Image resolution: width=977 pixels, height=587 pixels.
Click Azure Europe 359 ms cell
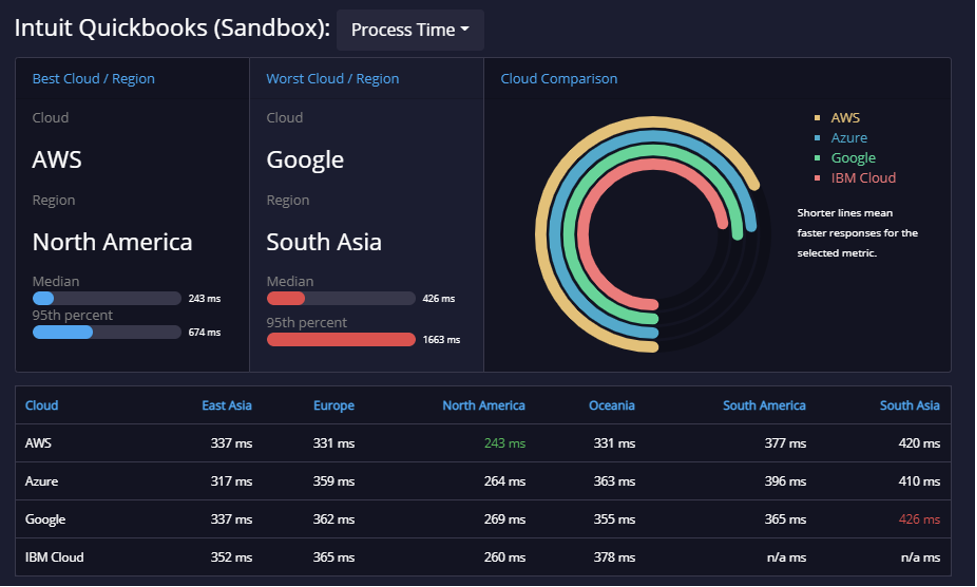333,481
